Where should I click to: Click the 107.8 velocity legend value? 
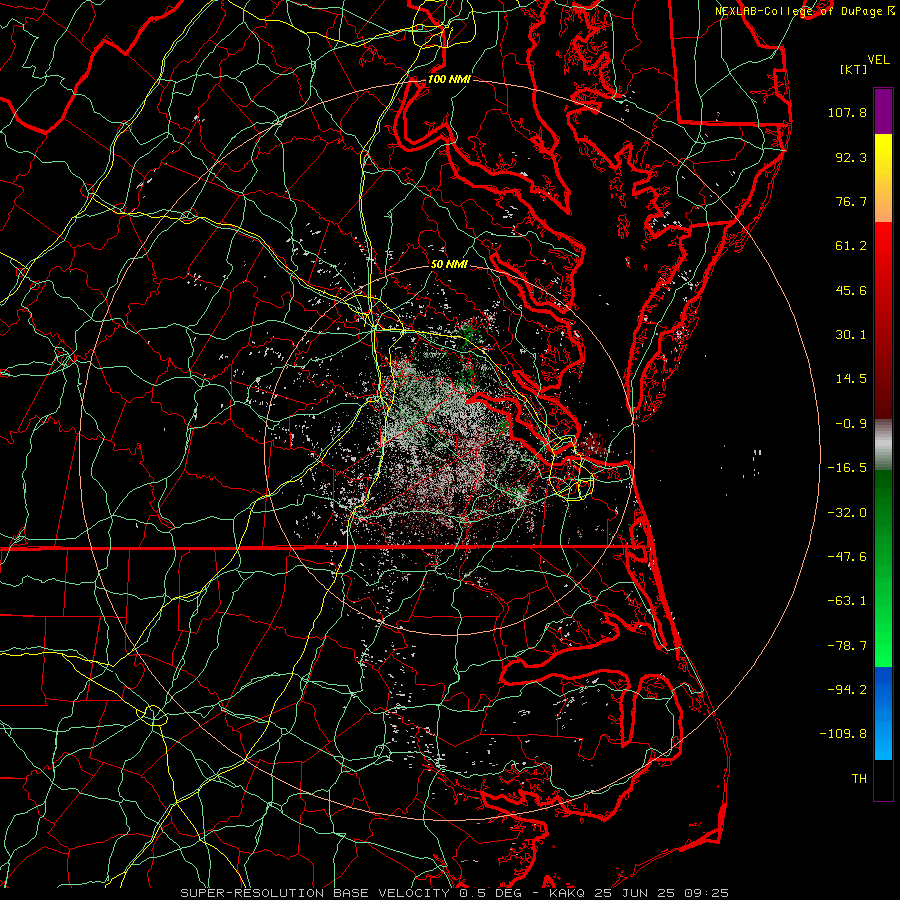point(847,112)
